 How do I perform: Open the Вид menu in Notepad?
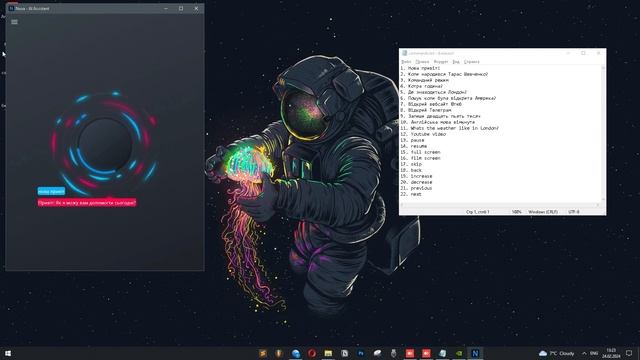(x=456, y=62)
